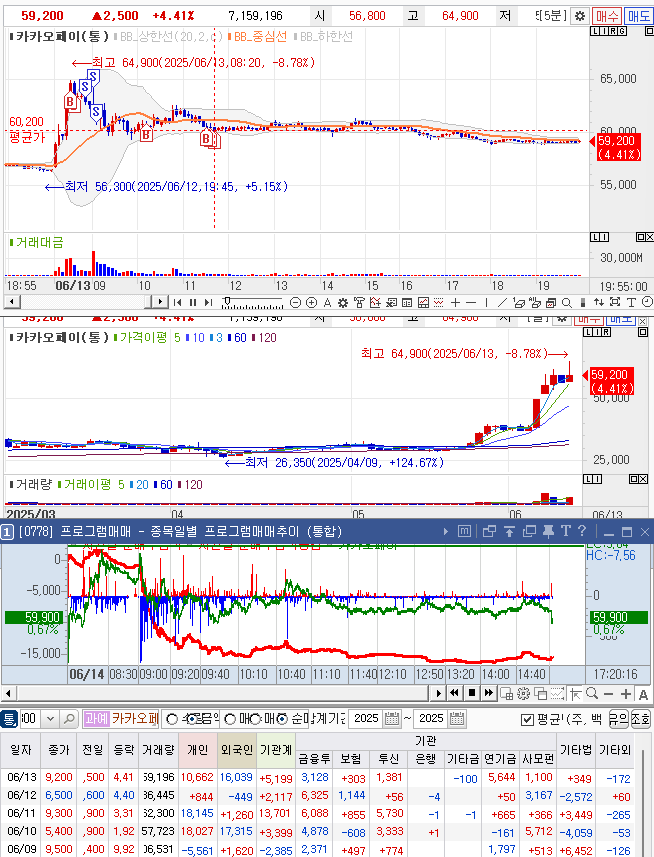
Task: Open help question mark in 프로그램매매 title bar
Action: coord(582,531)
